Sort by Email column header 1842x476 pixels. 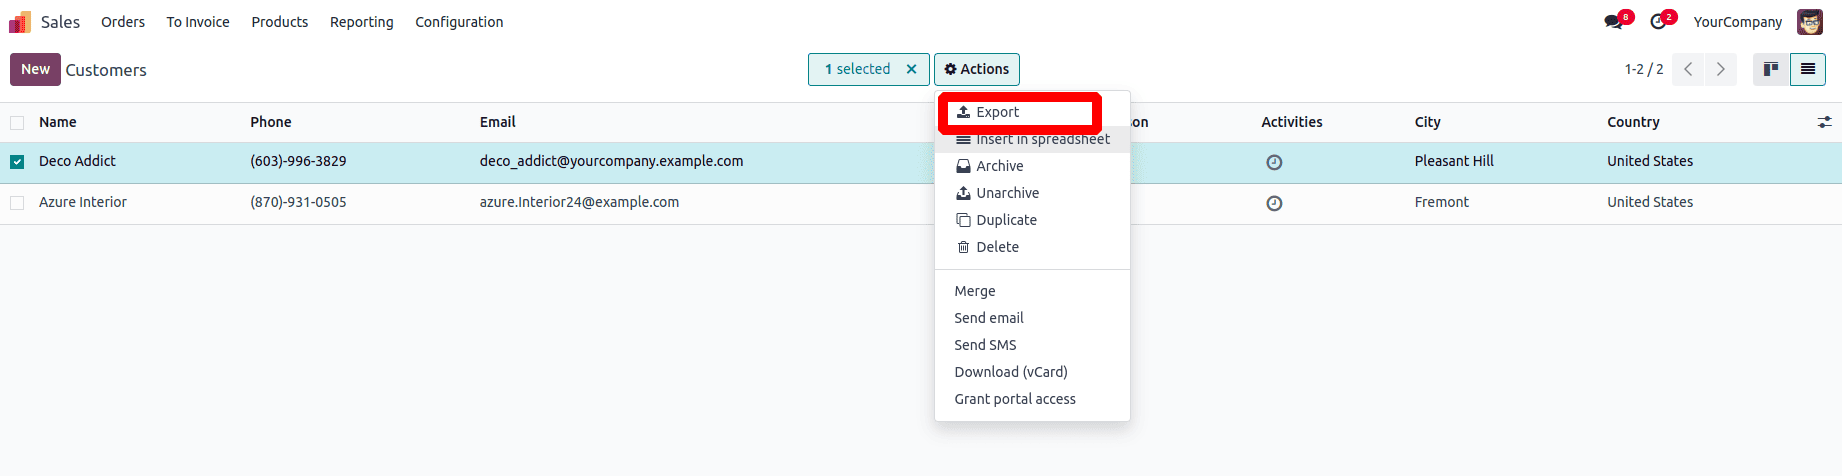[498, 122]
